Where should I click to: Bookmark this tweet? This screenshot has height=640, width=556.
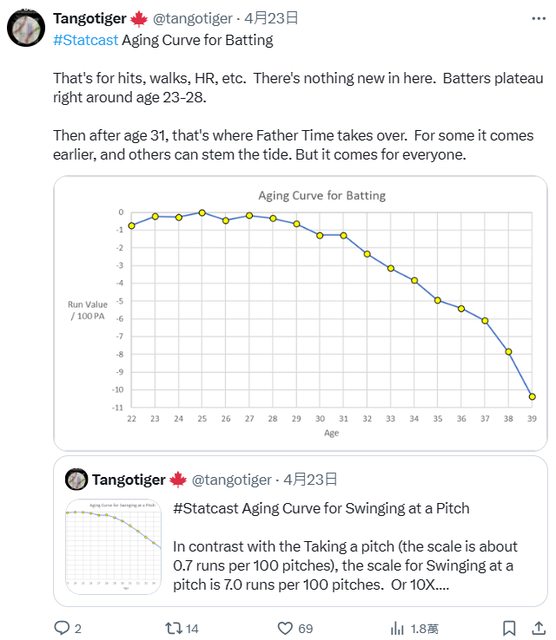(509, 628)
